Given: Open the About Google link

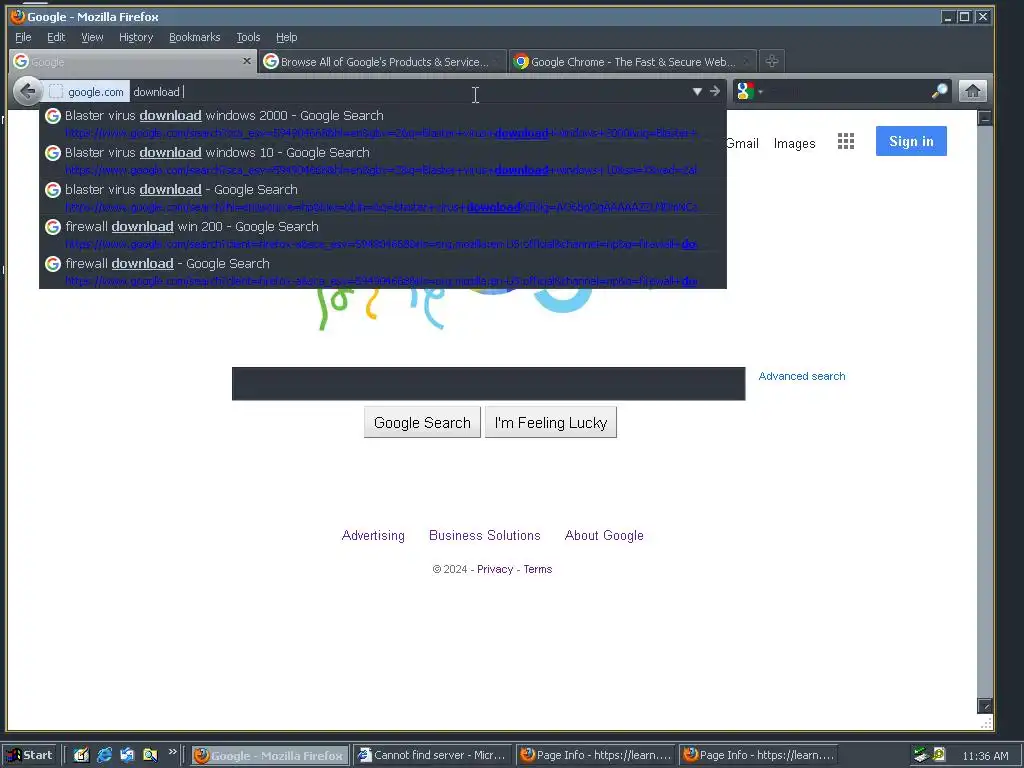Looking at the screenshot, I should click(x=604, y=536).
